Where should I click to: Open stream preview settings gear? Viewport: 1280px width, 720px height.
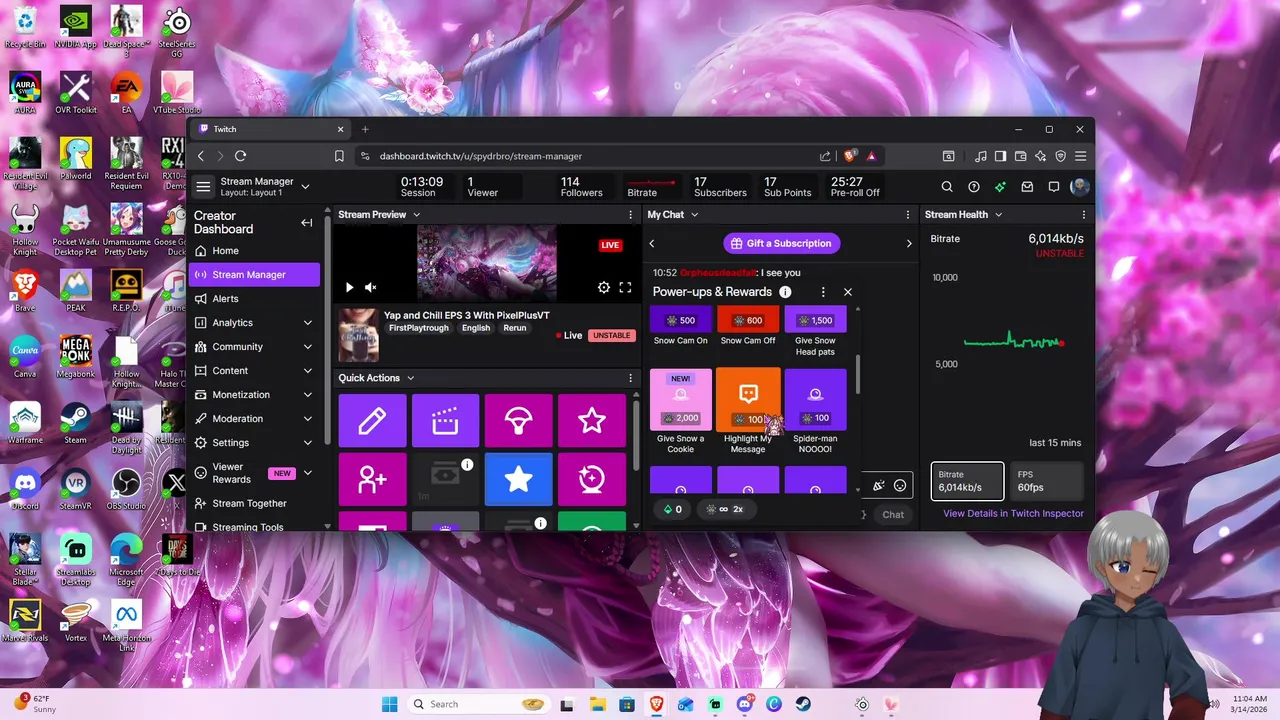pyautogui.click(x=604, y=287)
